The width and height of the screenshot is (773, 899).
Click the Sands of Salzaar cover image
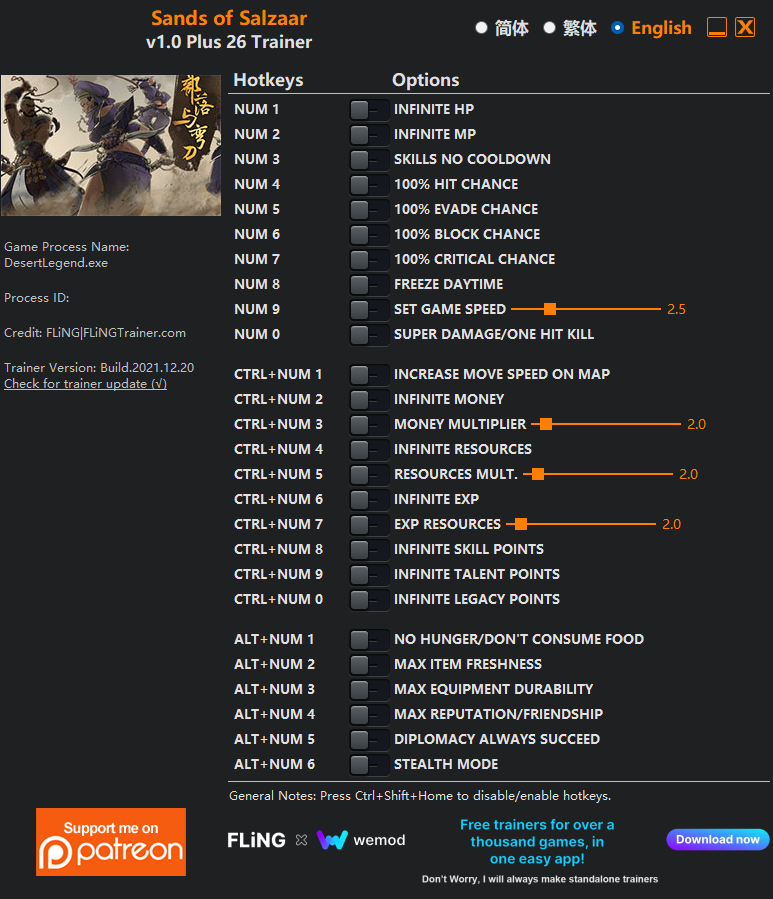click(x=111, y=145)
